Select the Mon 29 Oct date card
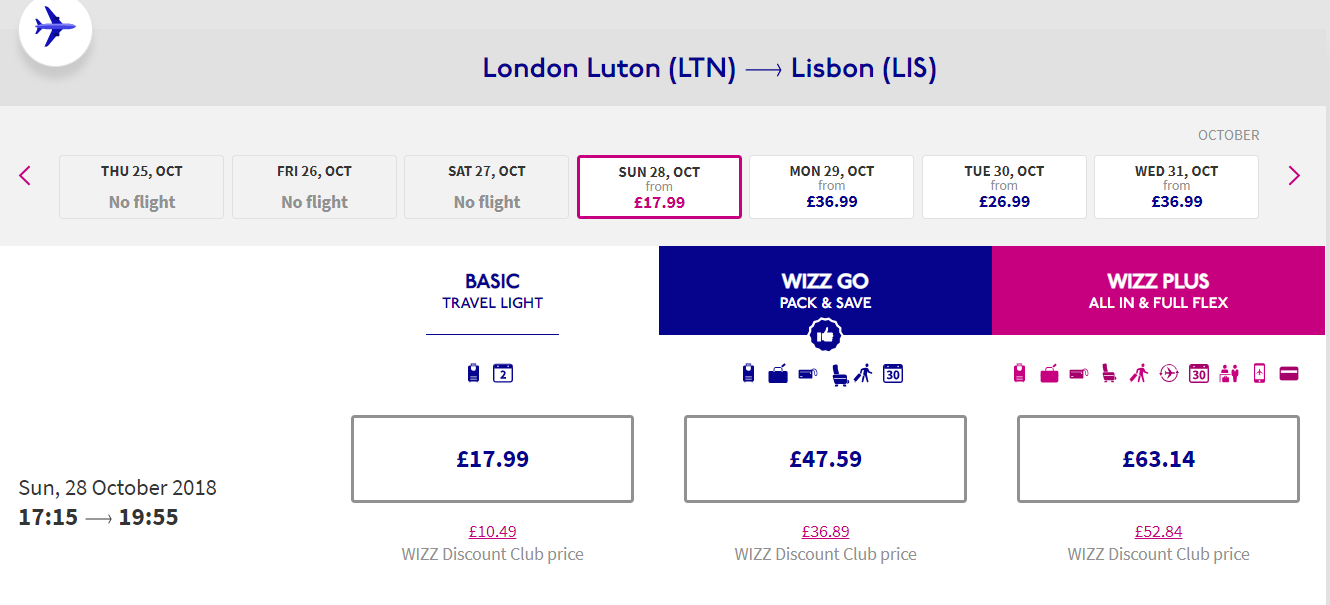The width and height of the screenshot is (1330, 605). click(832, 187)
